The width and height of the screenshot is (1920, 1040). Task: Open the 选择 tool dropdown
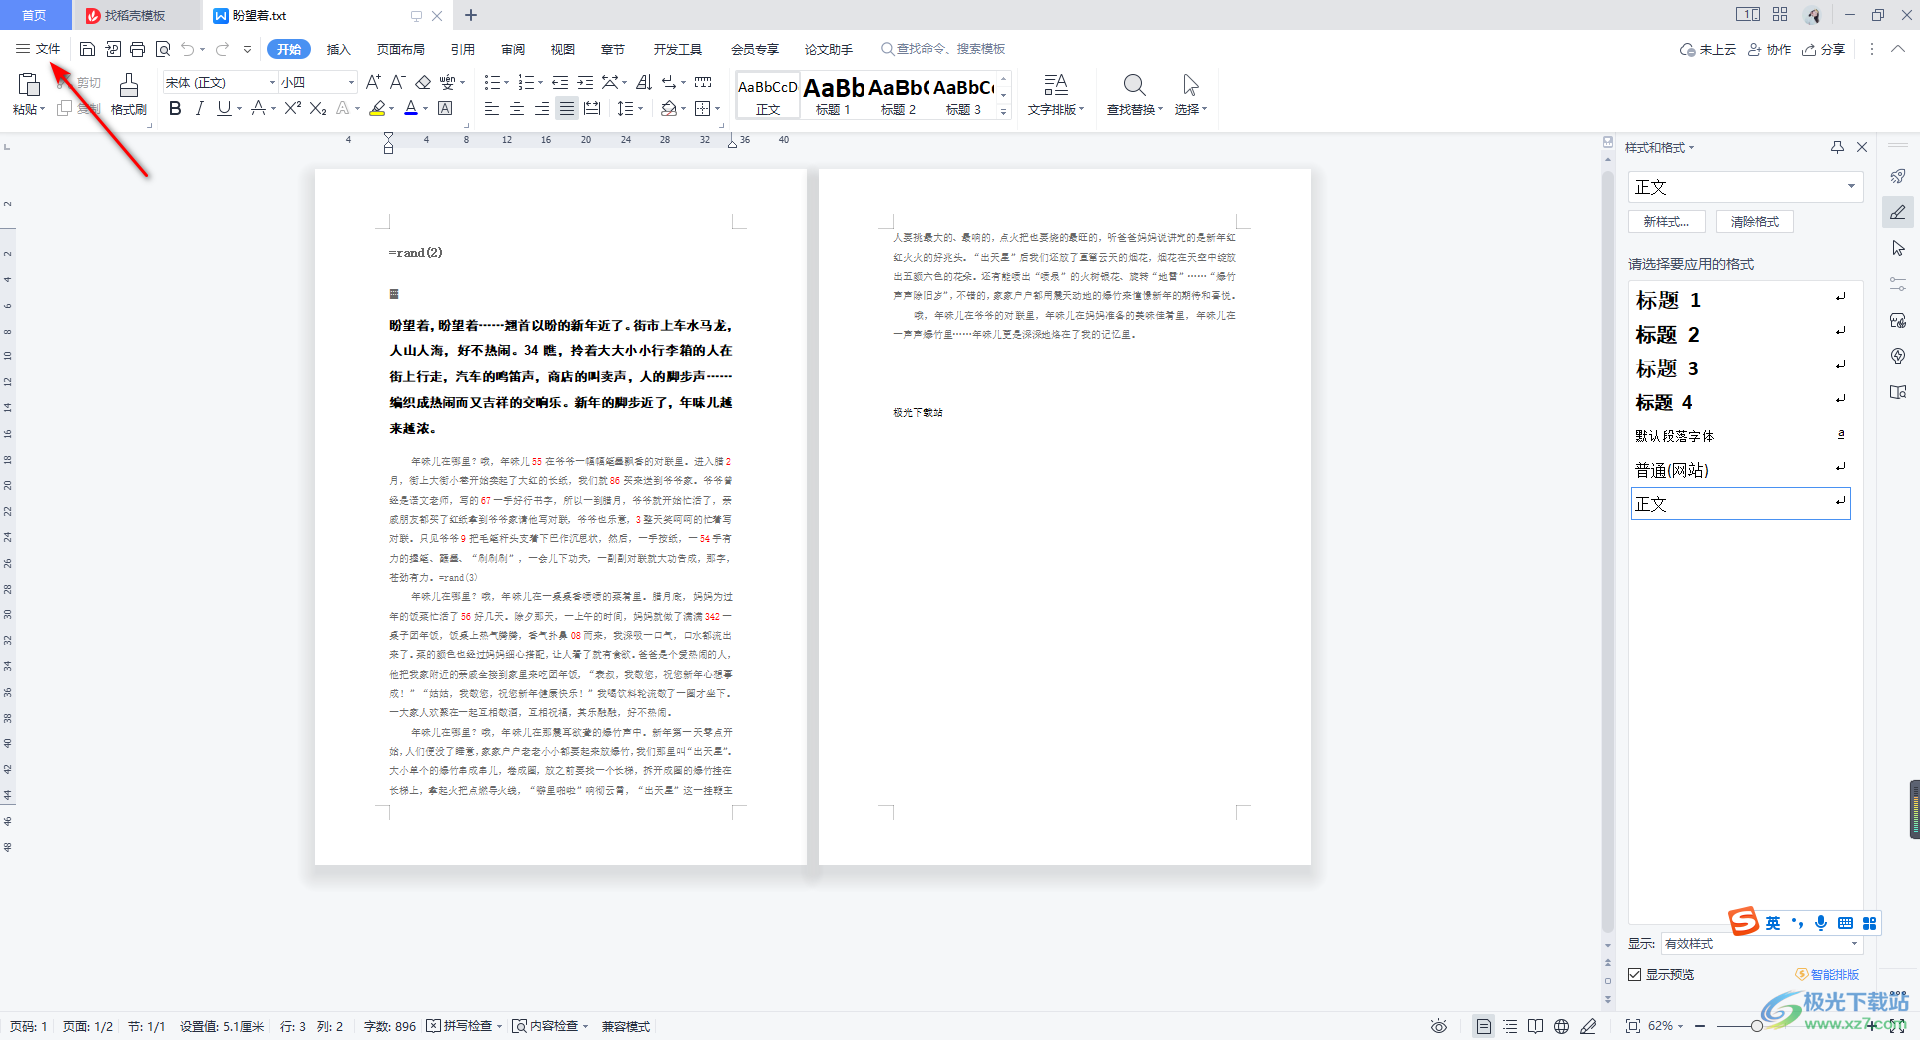pos(1190,95)
